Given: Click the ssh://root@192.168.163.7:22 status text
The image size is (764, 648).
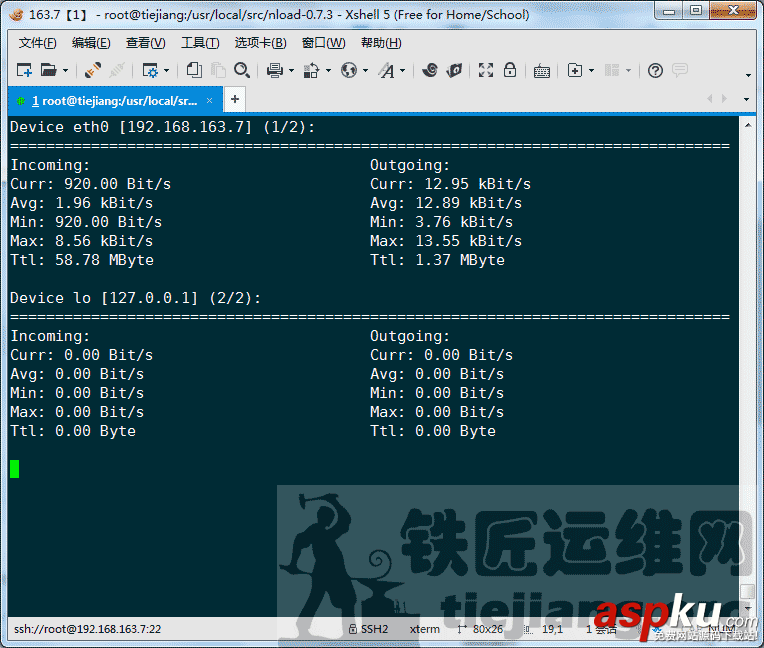Looking at the screenshot, I should point(87,629).
